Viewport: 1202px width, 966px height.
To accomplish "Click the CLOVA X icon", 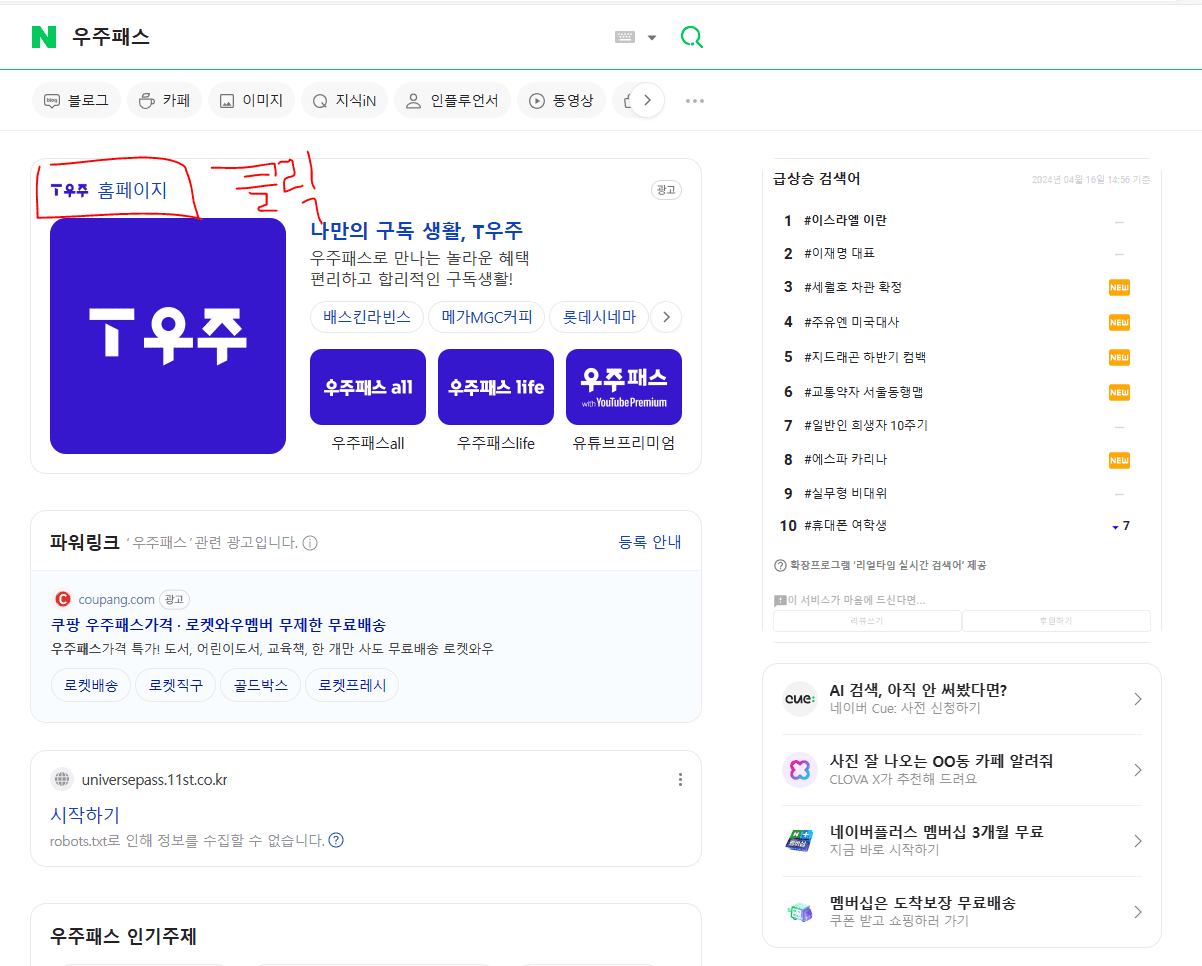I will [799, 770].
